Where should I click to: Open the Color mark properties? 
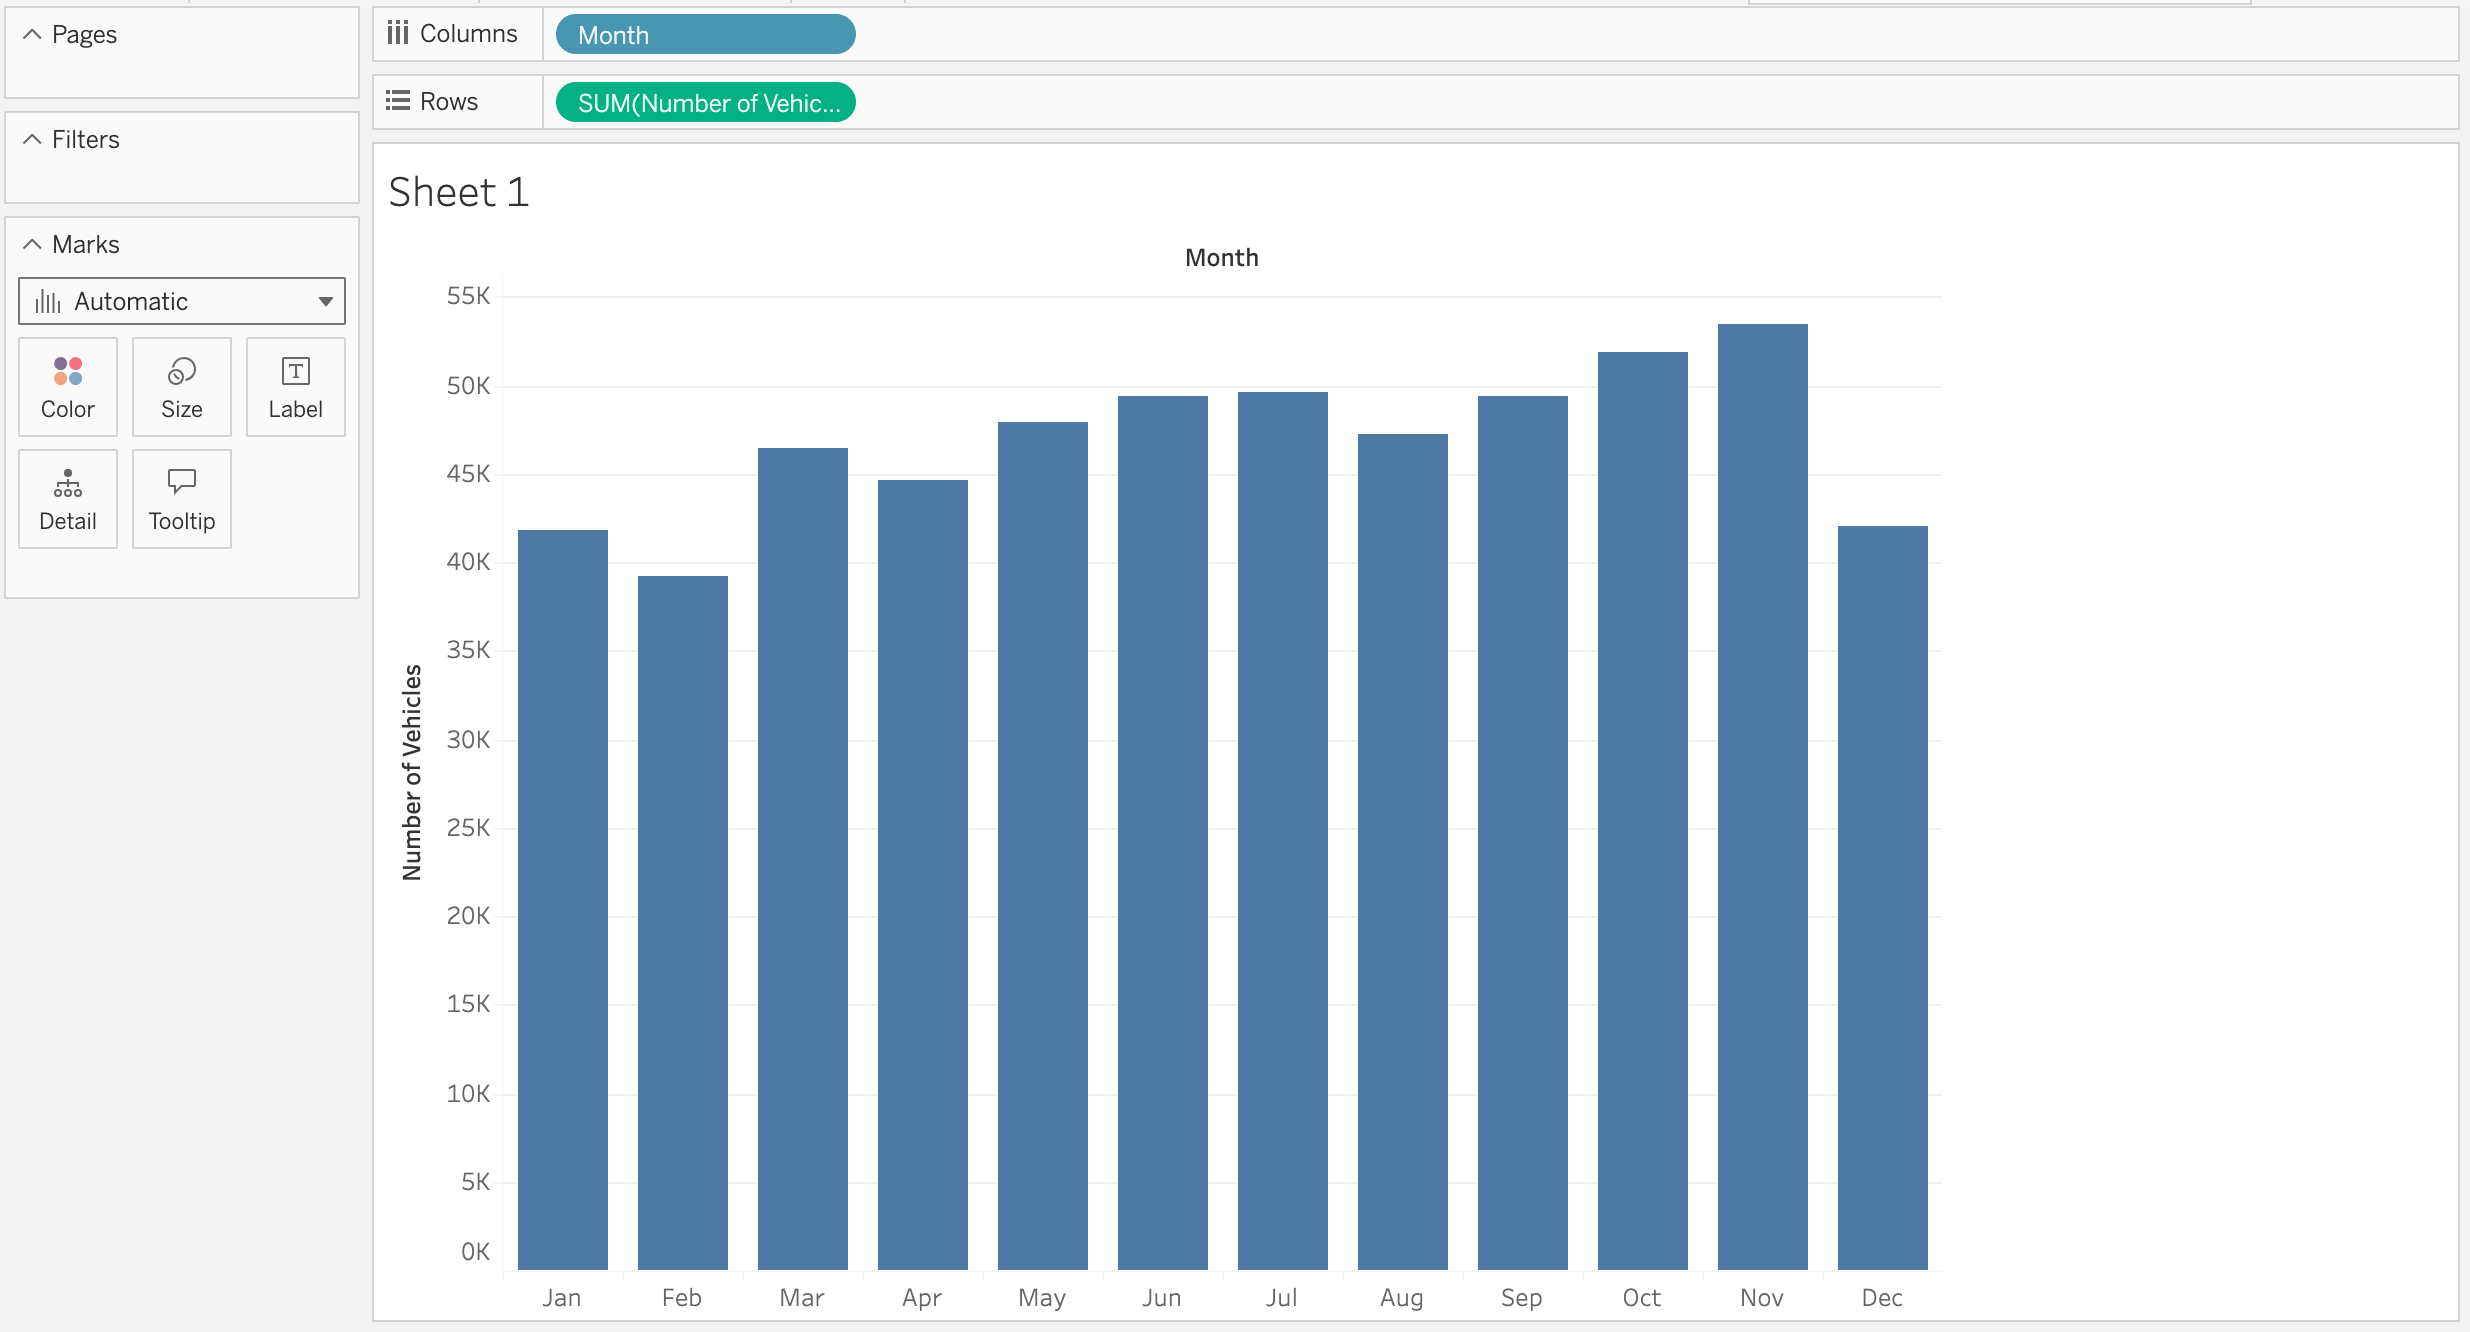pyautogui.click(x=67, y=387)
